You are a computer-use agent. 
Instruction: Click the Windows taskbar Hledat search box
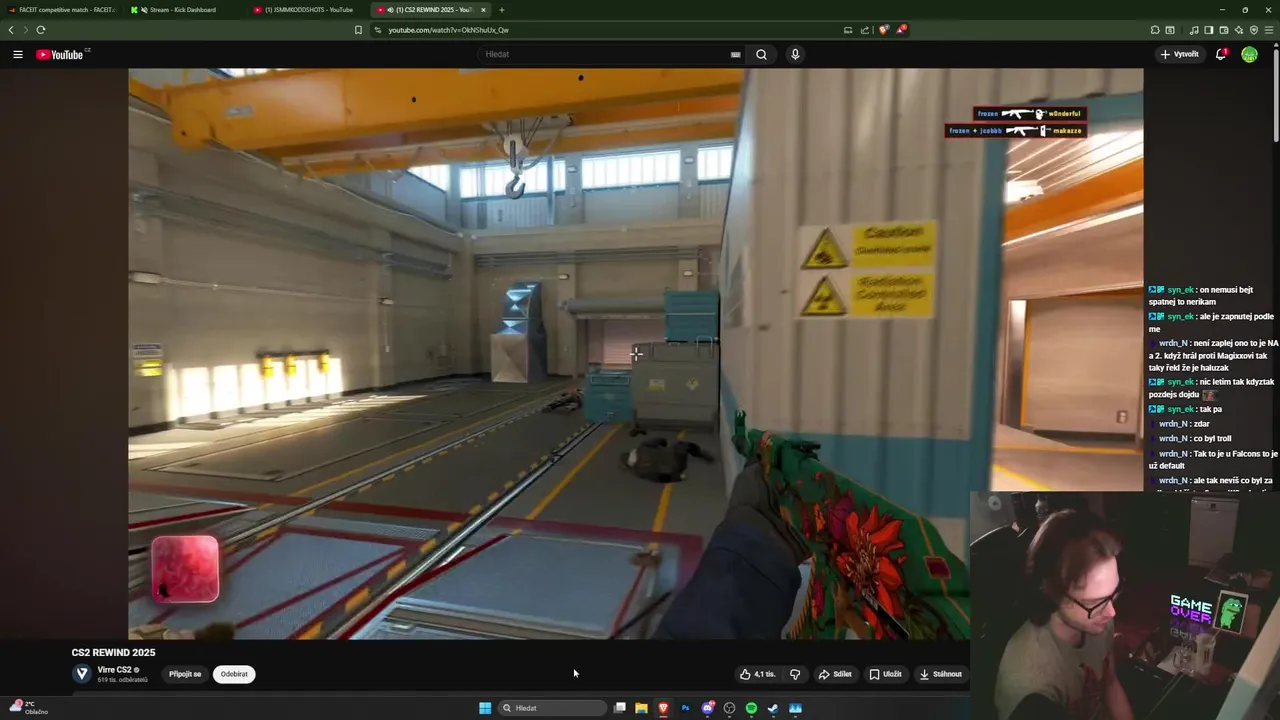(x=553, y=708)
